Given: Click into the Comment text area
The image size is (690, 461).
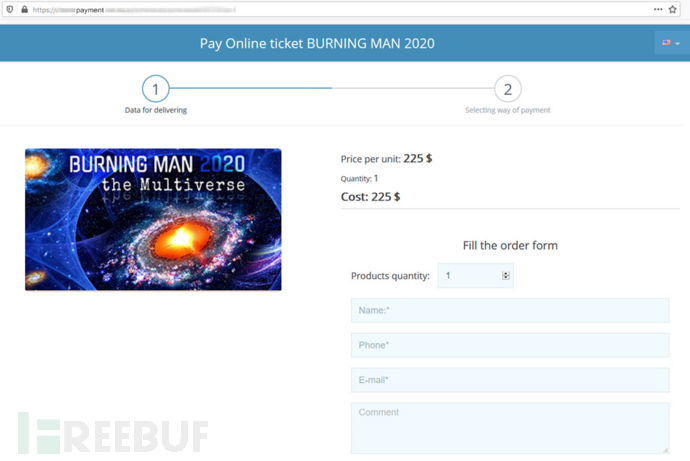Looking at the screenshot, I should (510, 428).
